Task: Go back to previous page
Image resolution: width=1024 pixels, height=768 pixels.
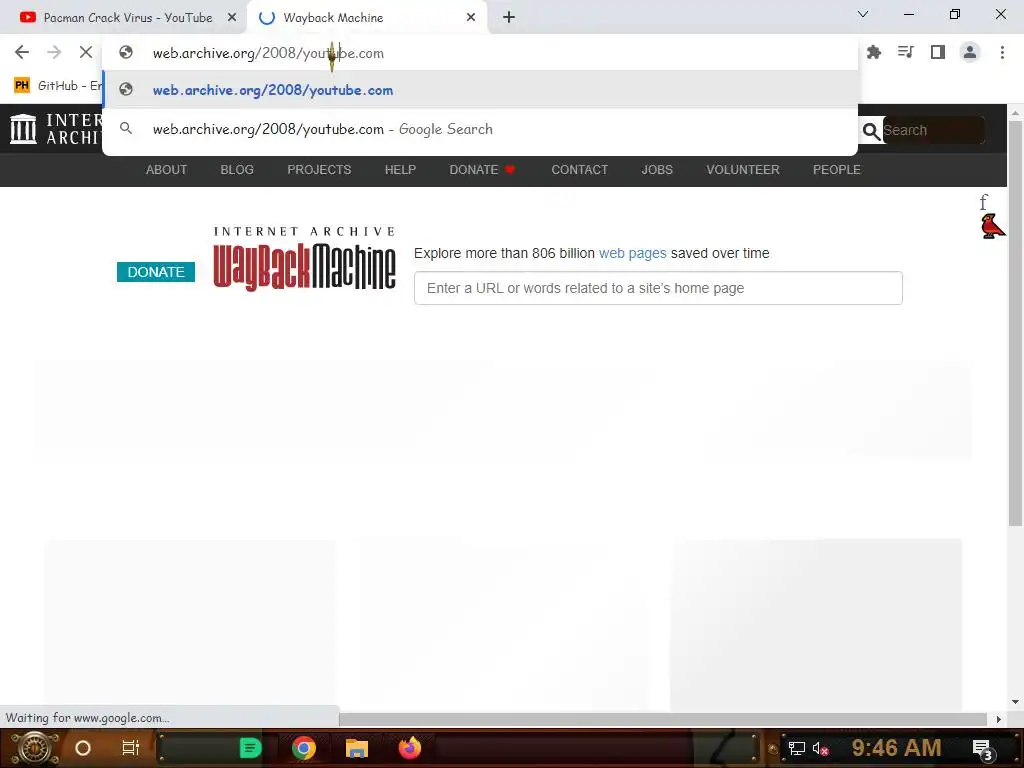Action: coord(22,52)
